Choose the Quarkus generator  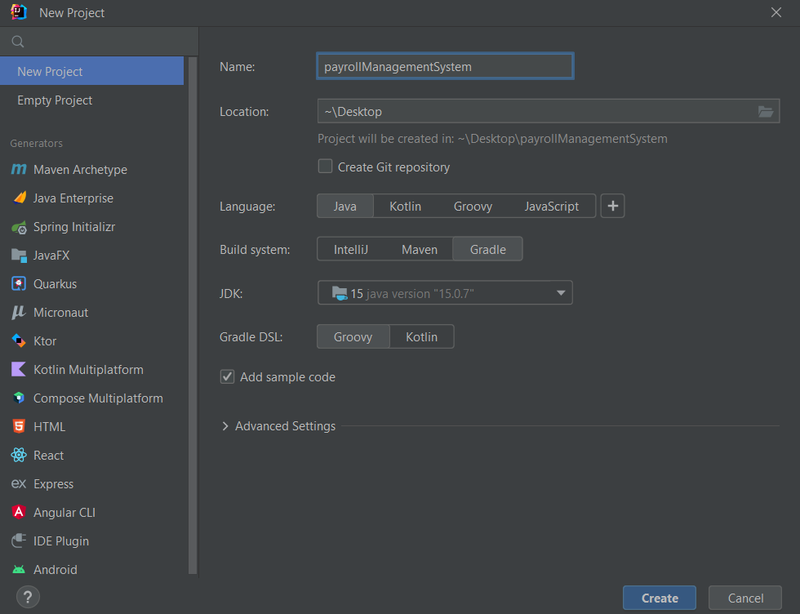click(56, 283)
